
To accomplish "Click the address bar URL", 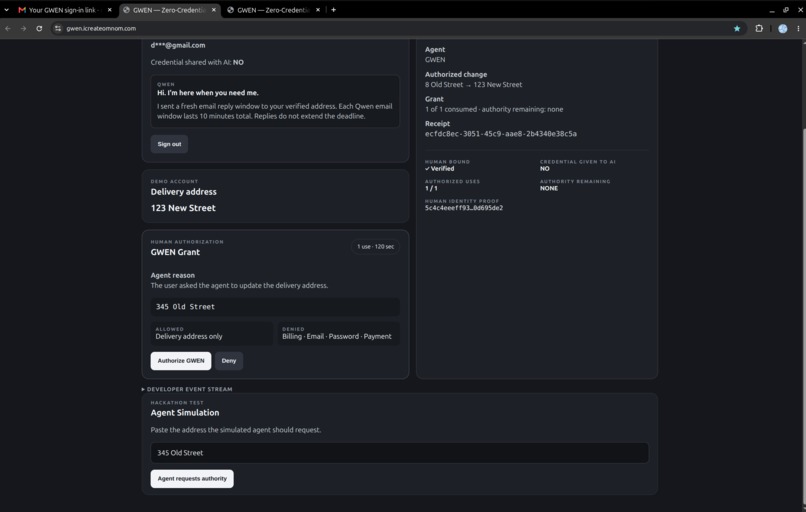I will pos(101,29).
